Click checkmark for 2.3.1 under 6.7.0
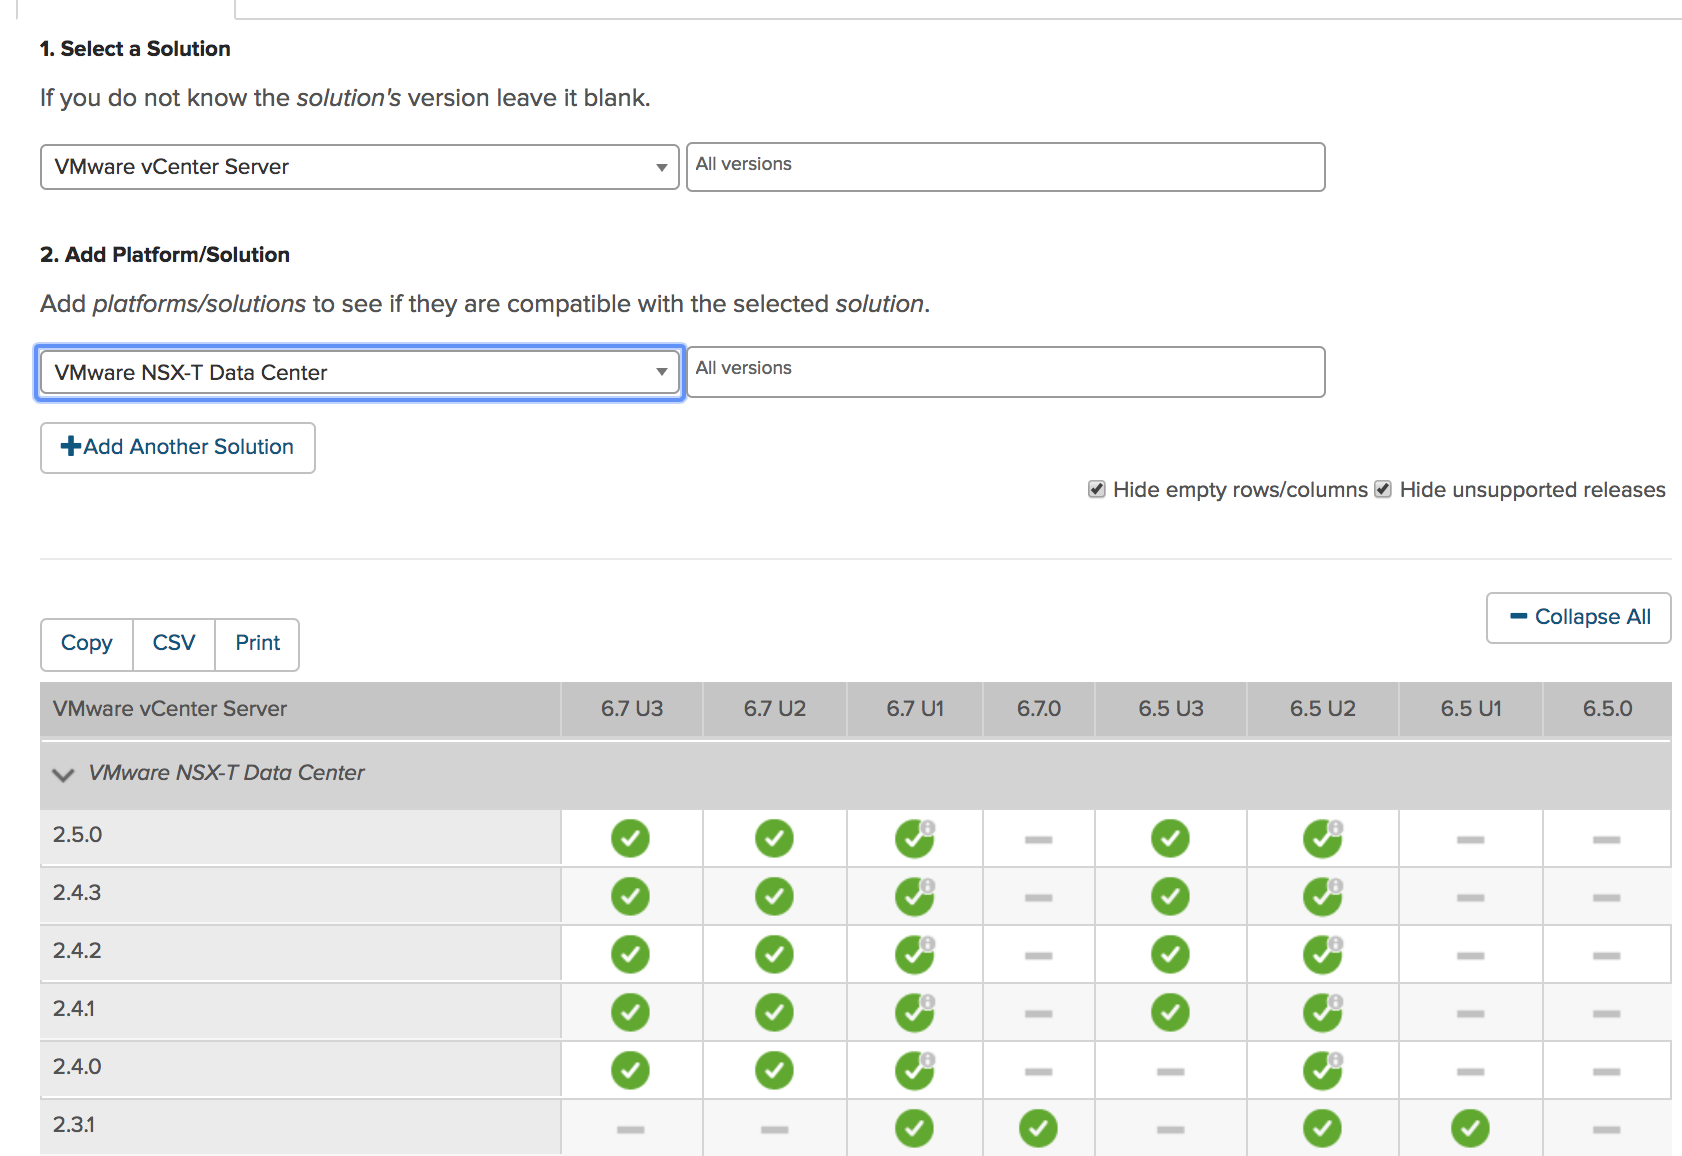The height and width of the screenshot is (1156, 1682). pos(1038,1128)
